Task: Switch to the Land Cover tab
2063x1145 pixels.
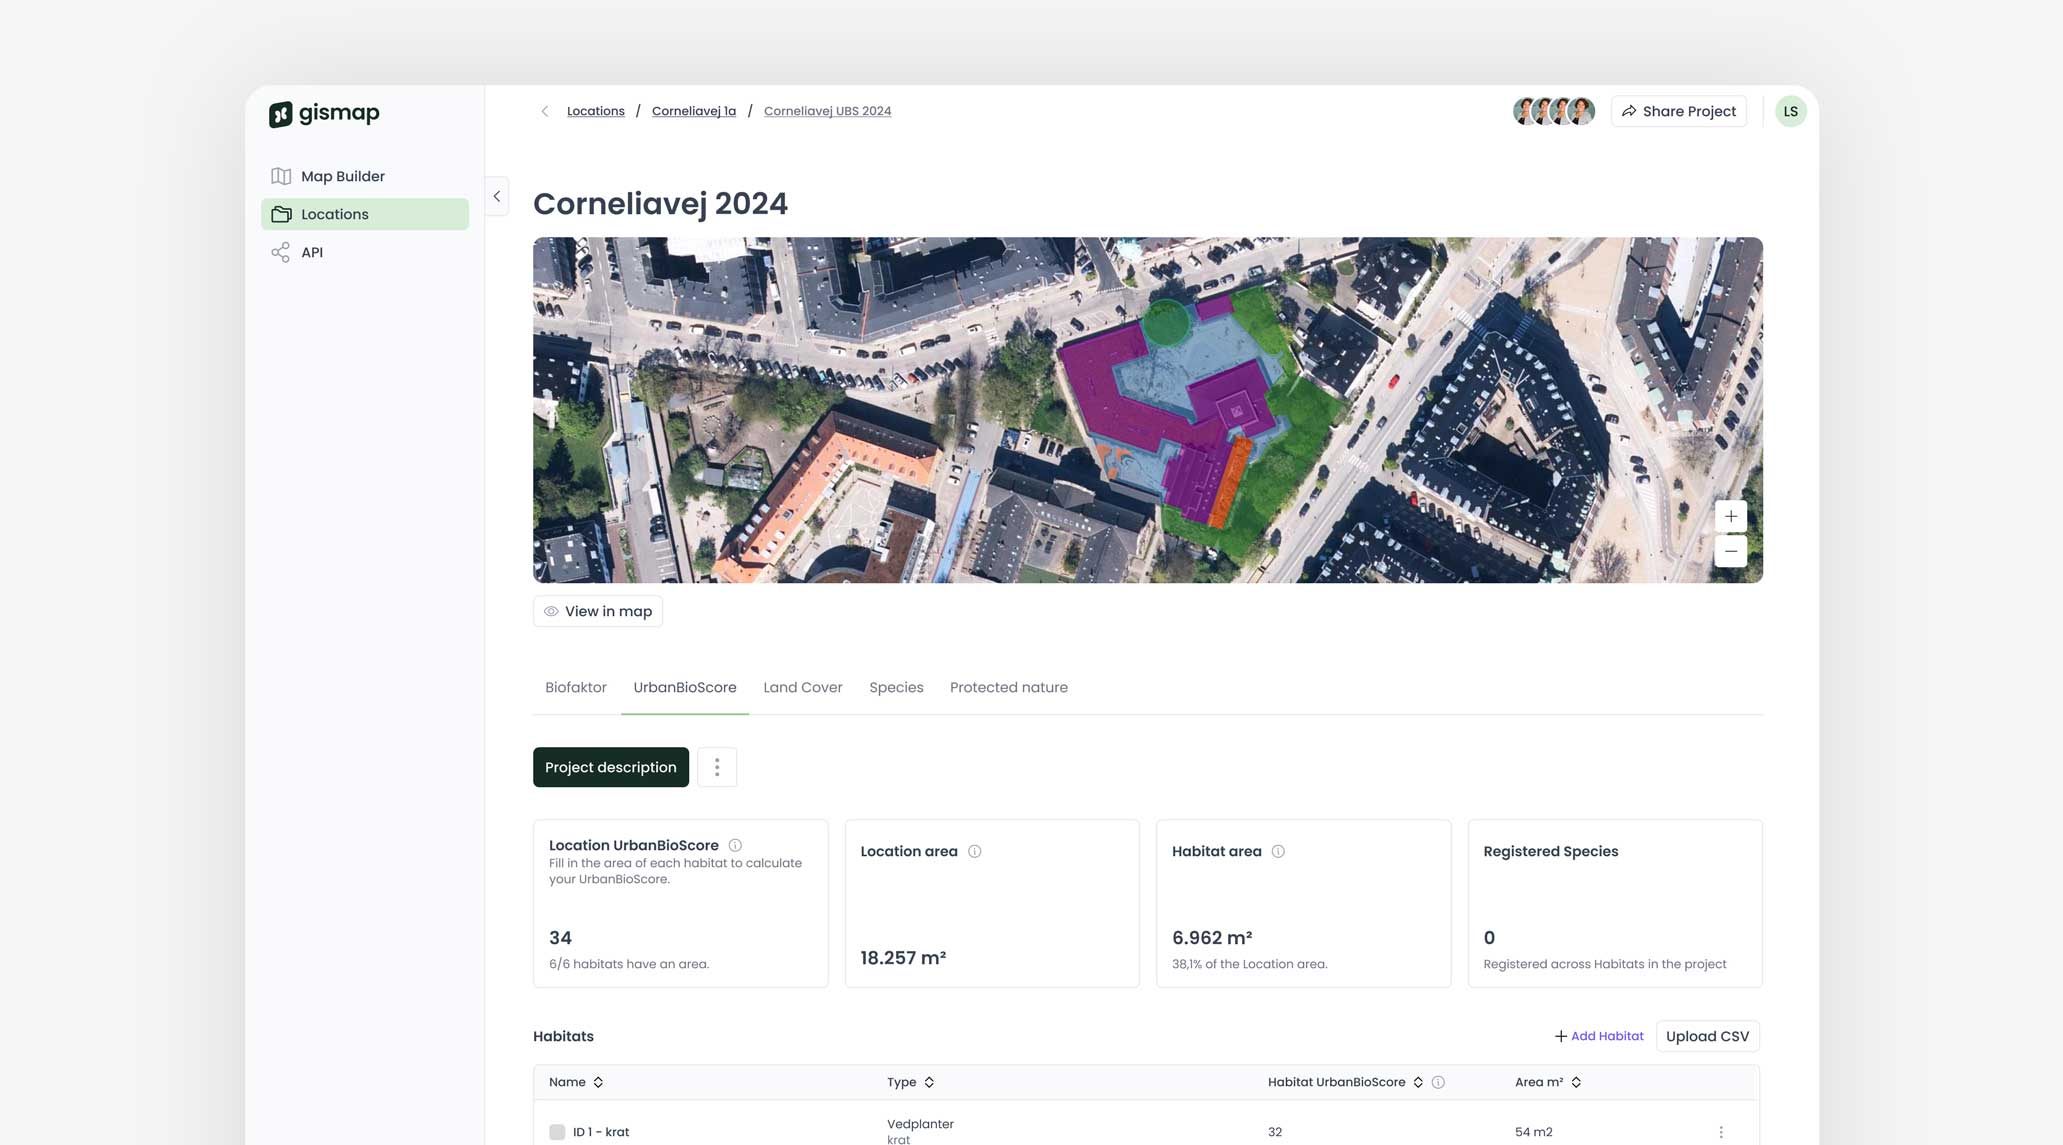Action: [x=802, y=687]
